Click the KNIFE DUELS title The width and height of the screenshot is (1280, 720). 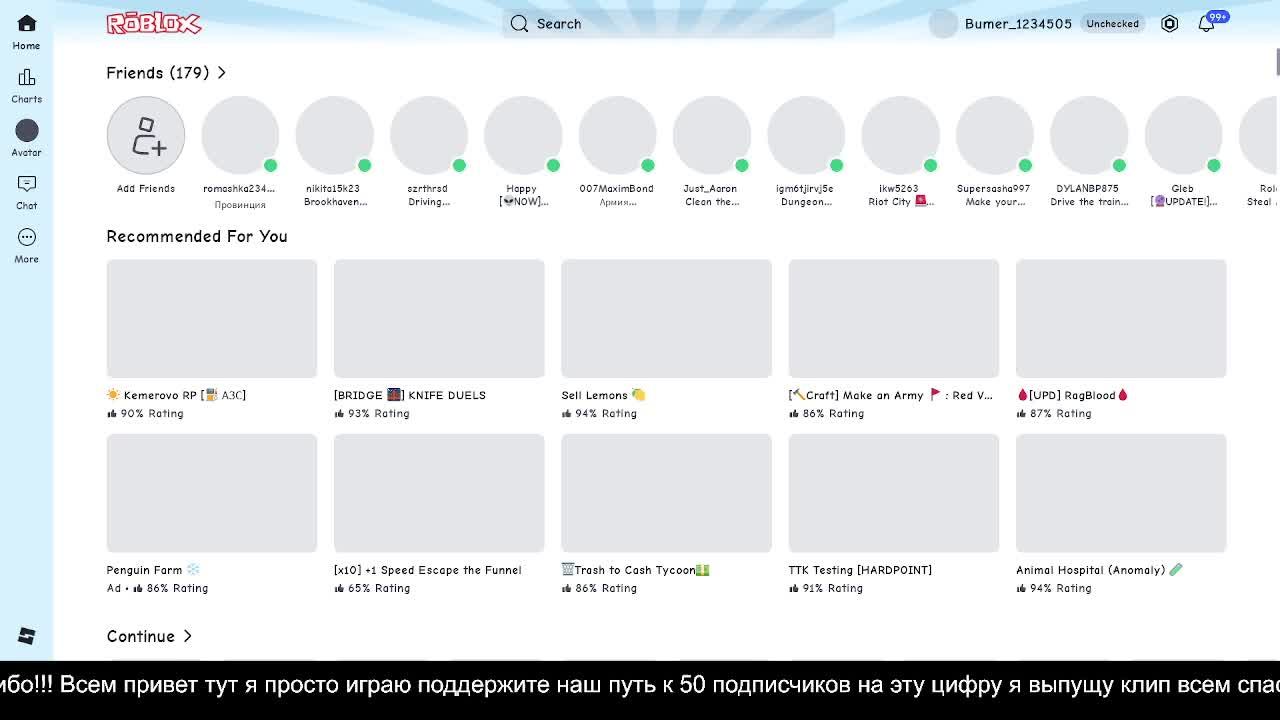point(410,395)
